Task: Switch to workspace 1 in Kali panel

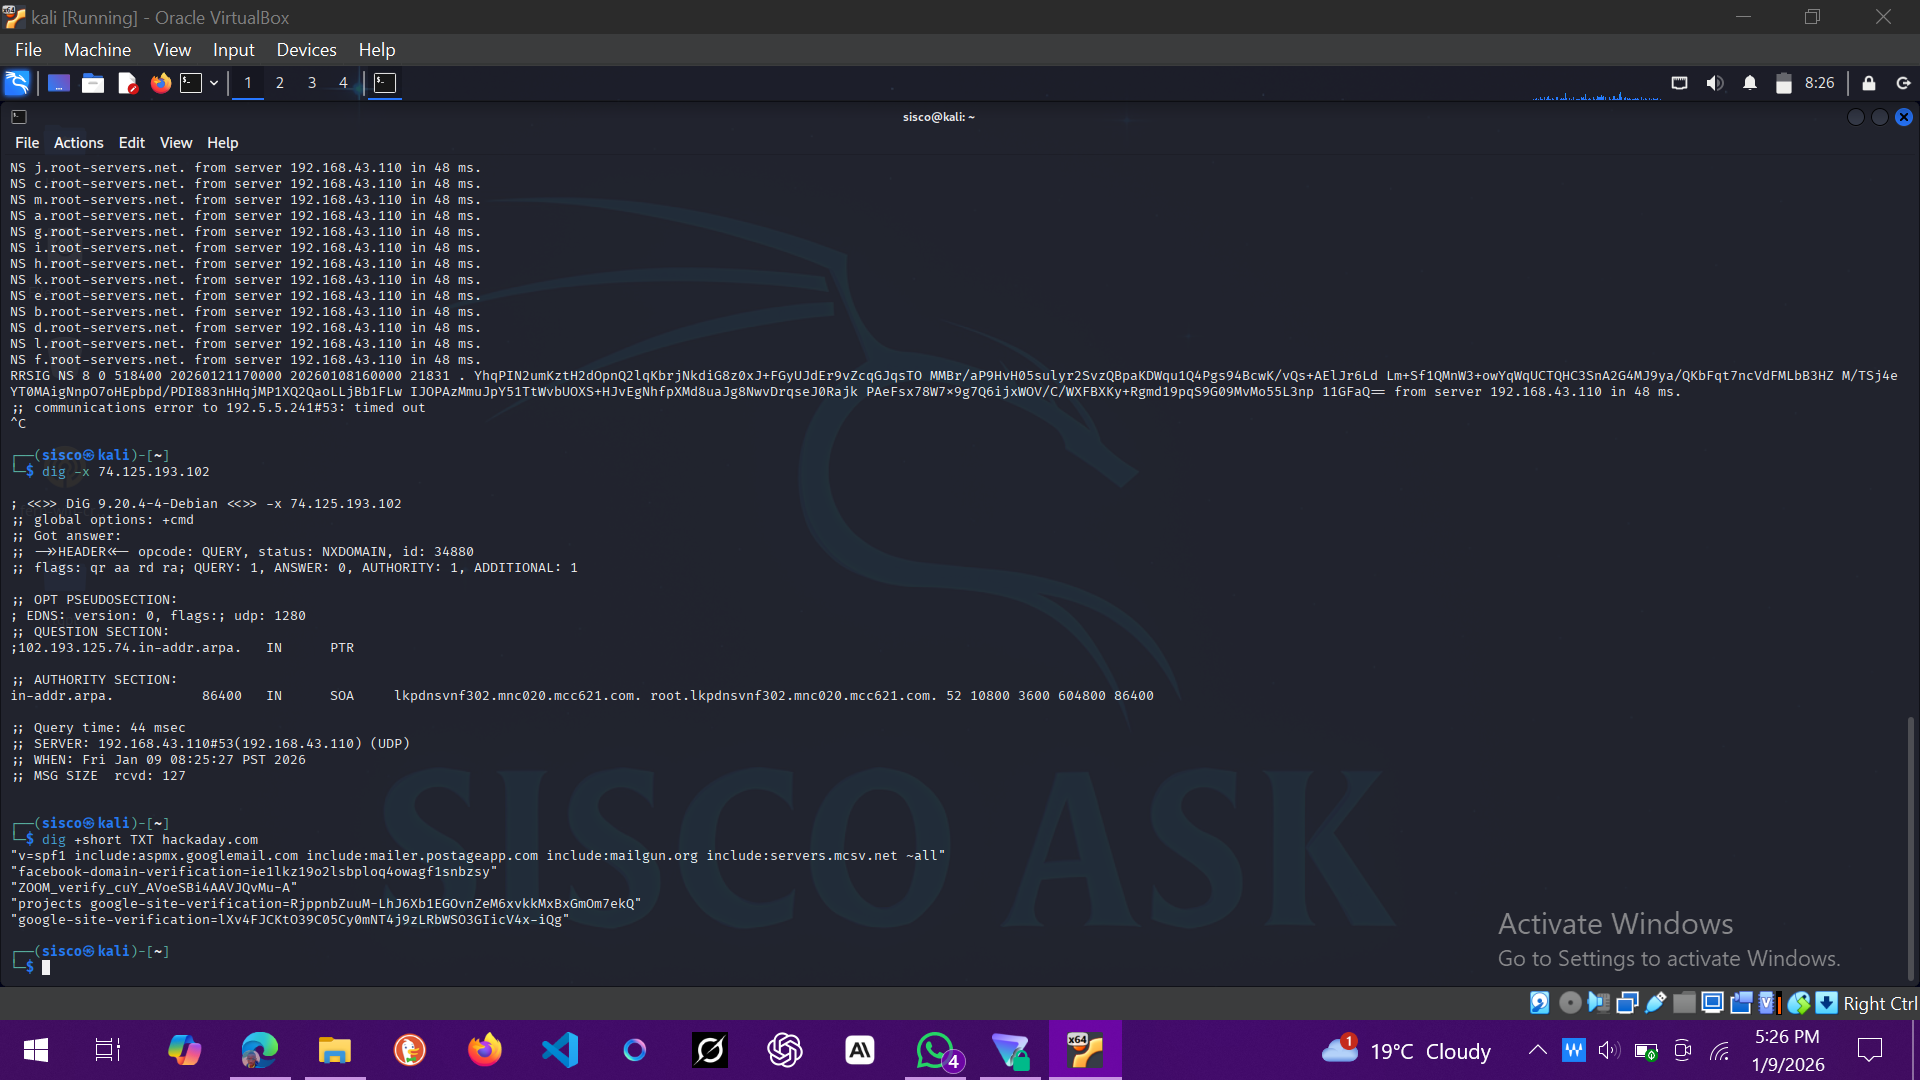Action: (x=248, y=83)
